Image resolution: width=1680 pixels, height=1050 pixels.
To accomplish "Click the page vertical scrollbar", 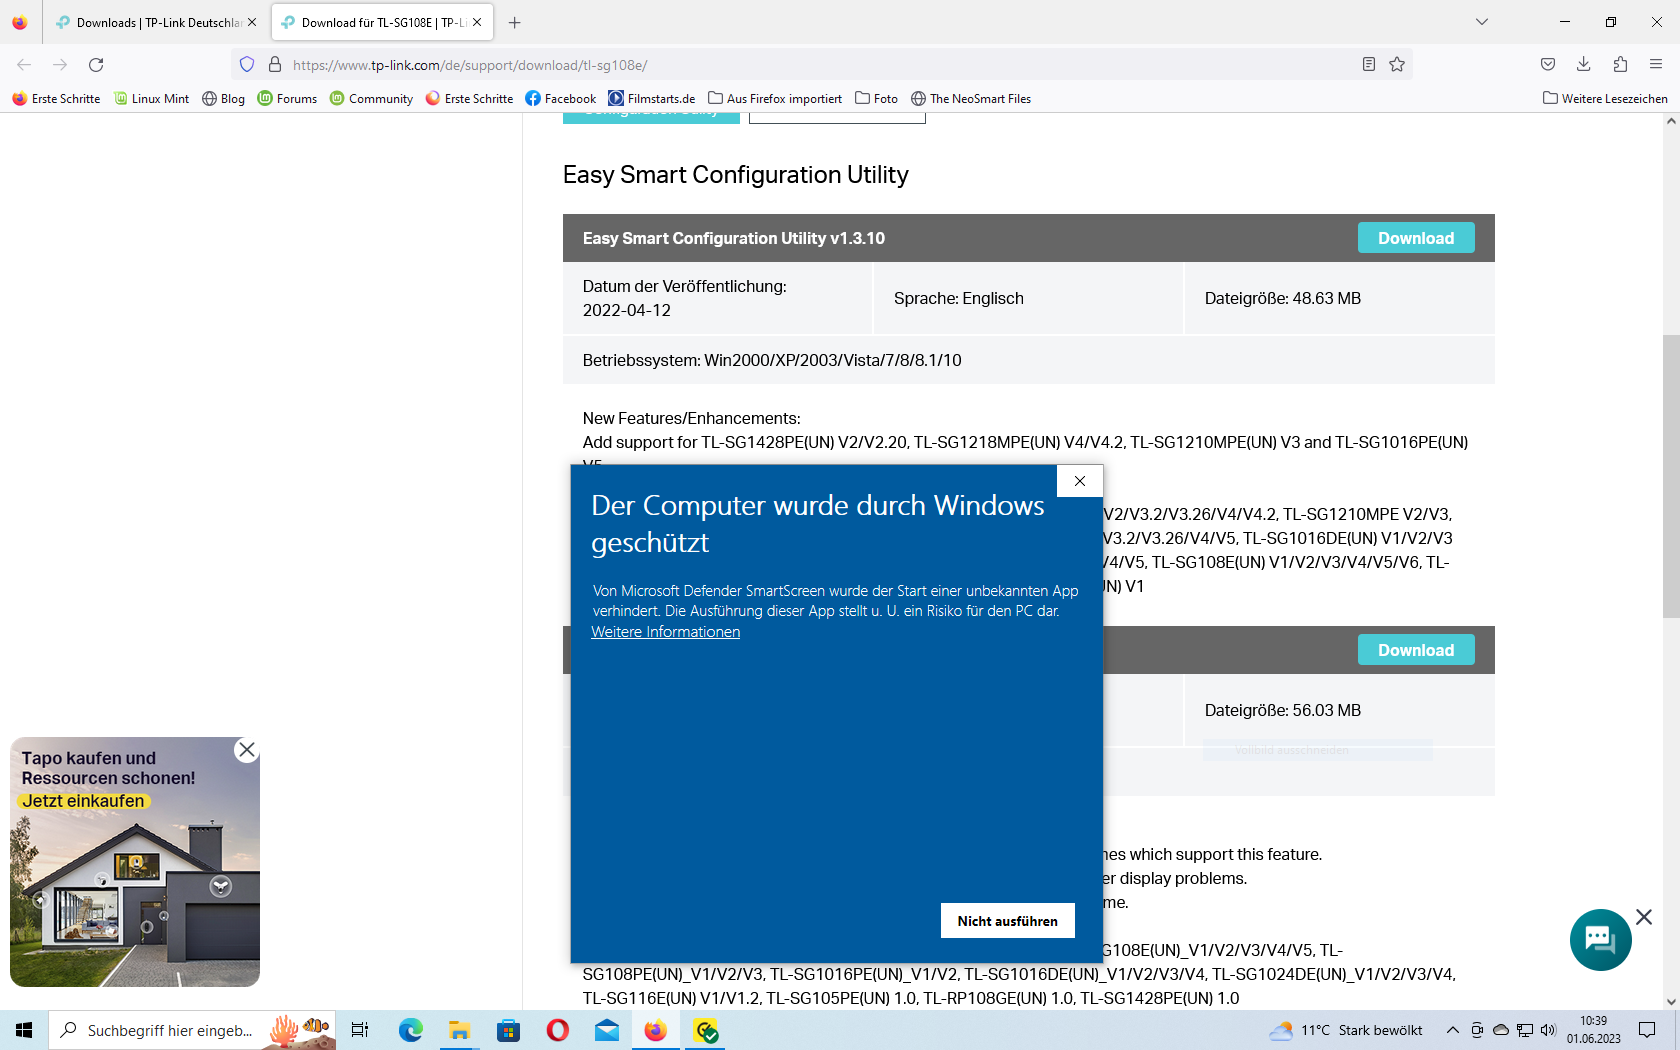I will tap(1671, 476).
